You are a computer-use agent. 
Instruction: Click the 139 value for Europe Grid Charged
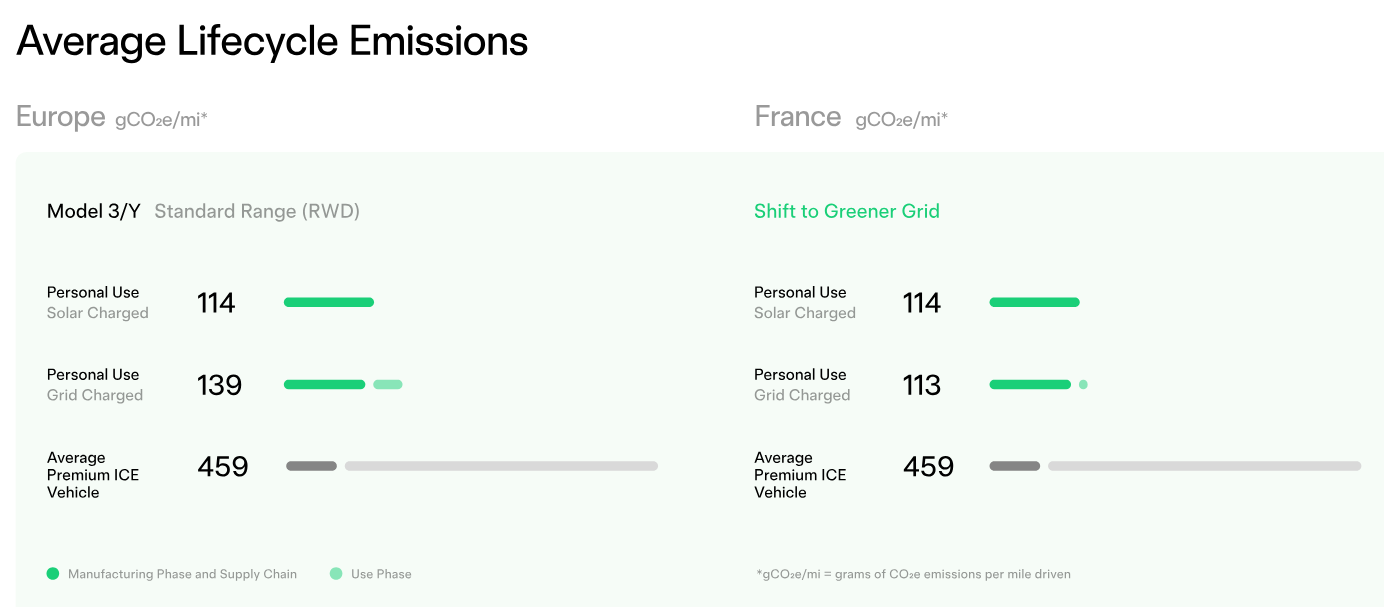point(220,385)
